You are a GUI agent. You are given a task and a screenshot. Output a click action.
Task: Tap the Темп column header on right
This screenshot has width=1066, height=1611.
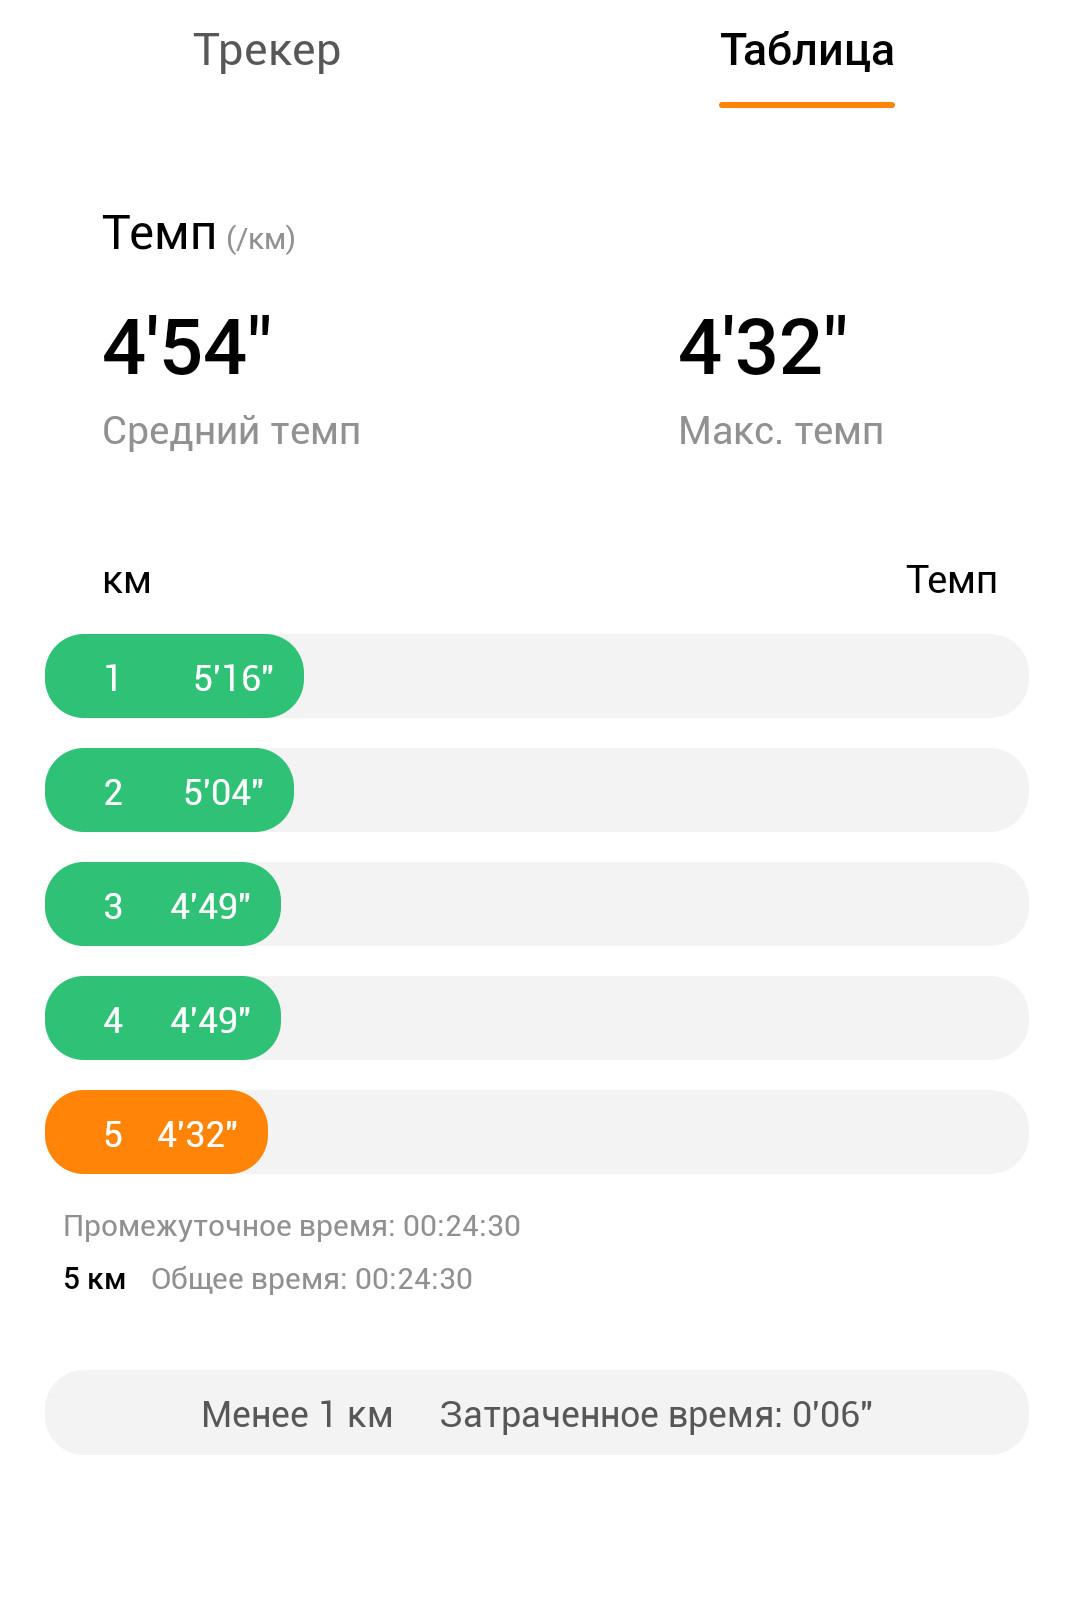[951, 580]
